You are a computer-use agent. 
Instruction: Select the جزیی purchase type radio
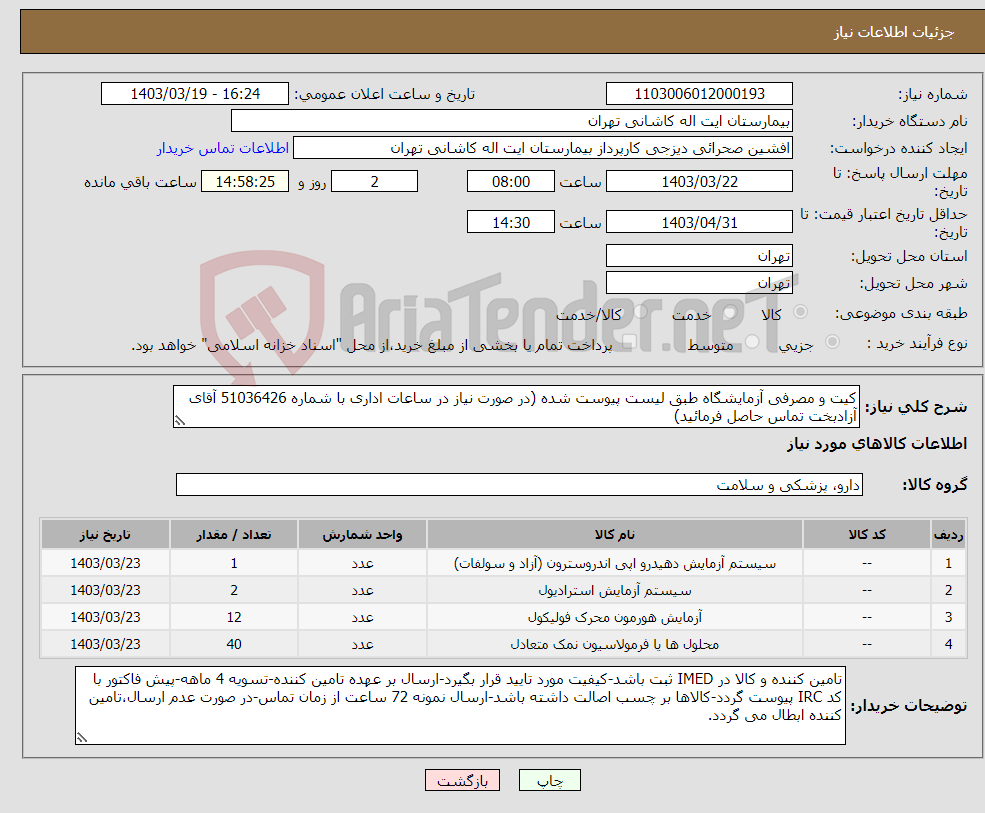tap(832, 342)
